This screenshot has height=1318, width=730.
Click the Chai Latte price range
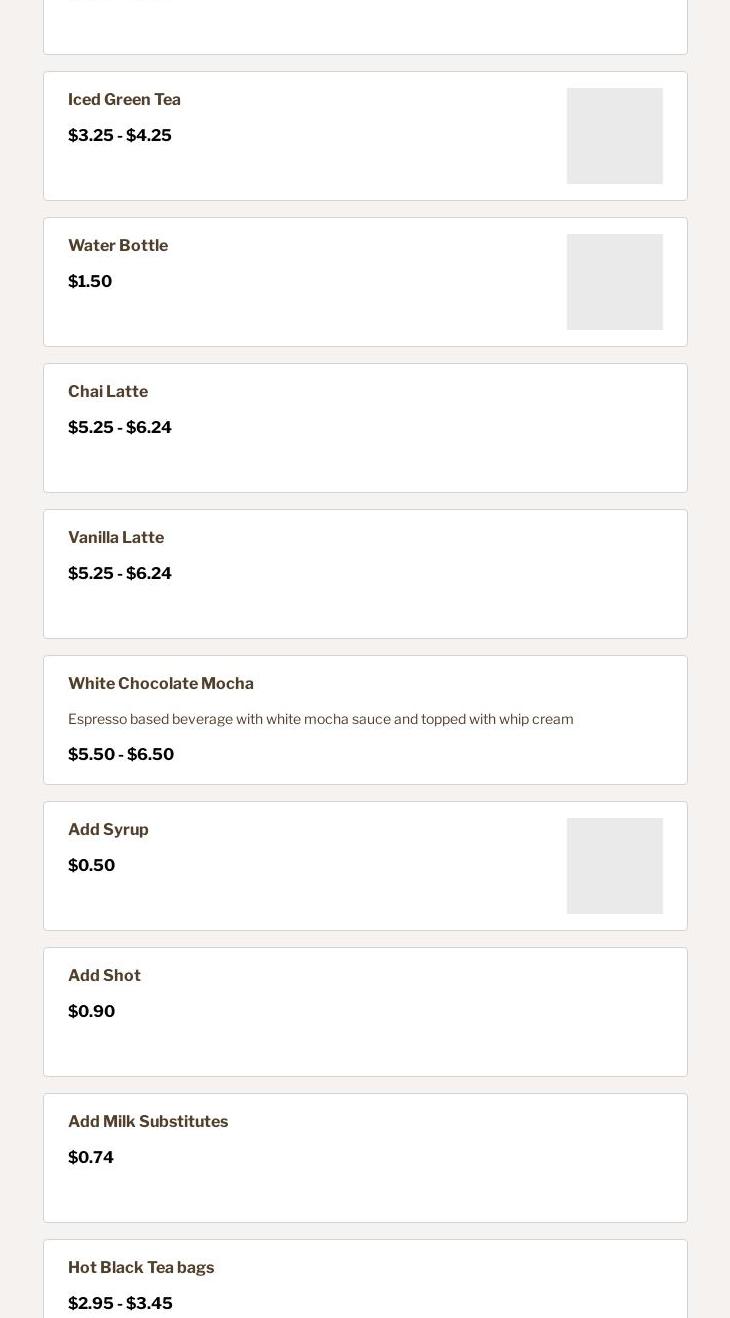pos(120,428)
